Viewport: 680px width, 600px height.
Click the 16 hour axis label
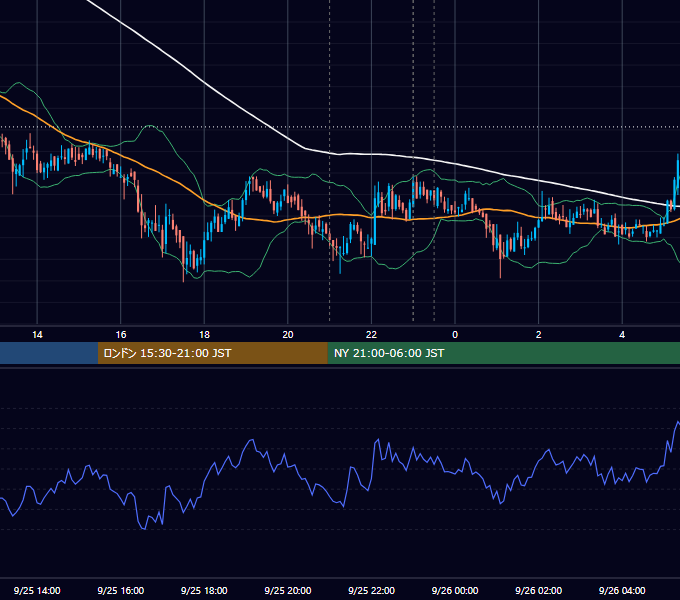[x=121, y=335]
